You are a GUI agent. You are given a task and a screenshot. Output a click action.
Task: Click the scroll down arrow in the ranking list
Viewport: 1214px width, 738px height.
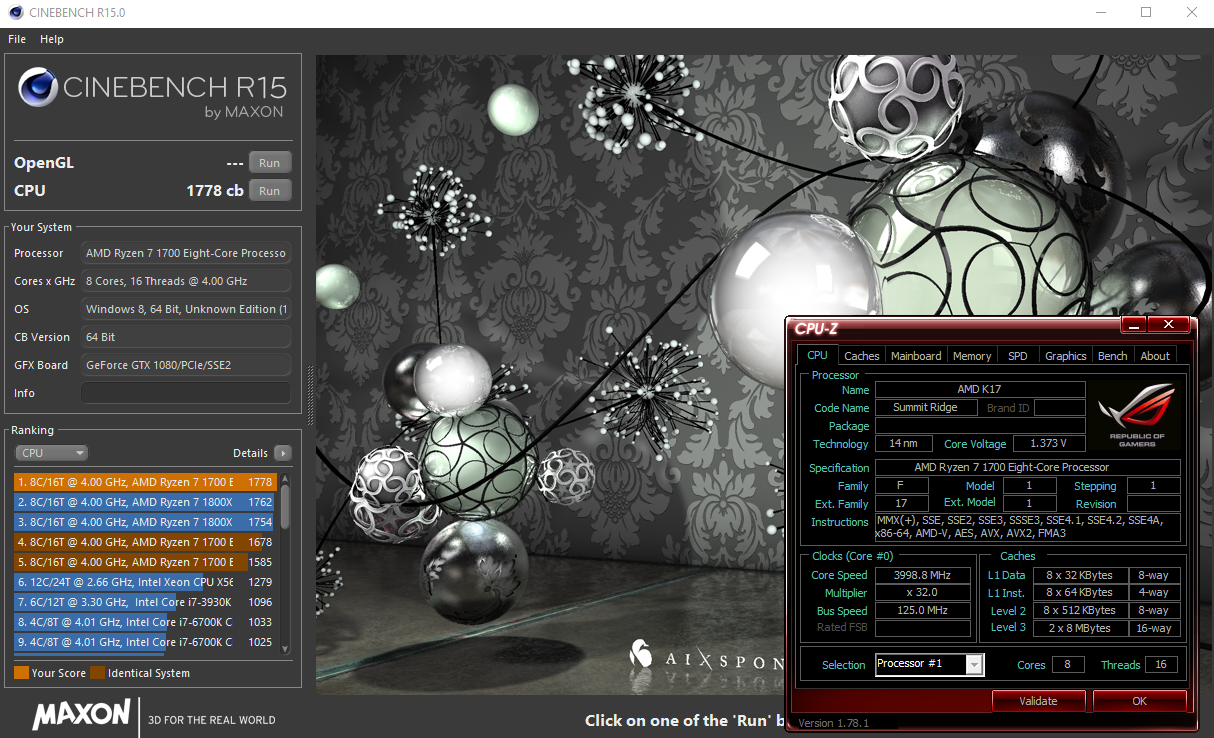pos(285,648)
